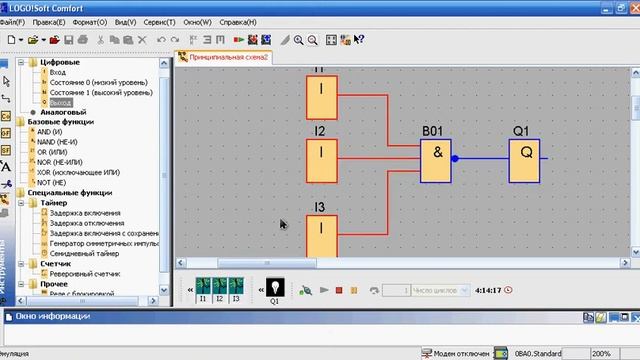Viewport: 640px width, 360px height.
Task: Select the arrow selection tool in sidebar
Action: click(x=6, y=82)
